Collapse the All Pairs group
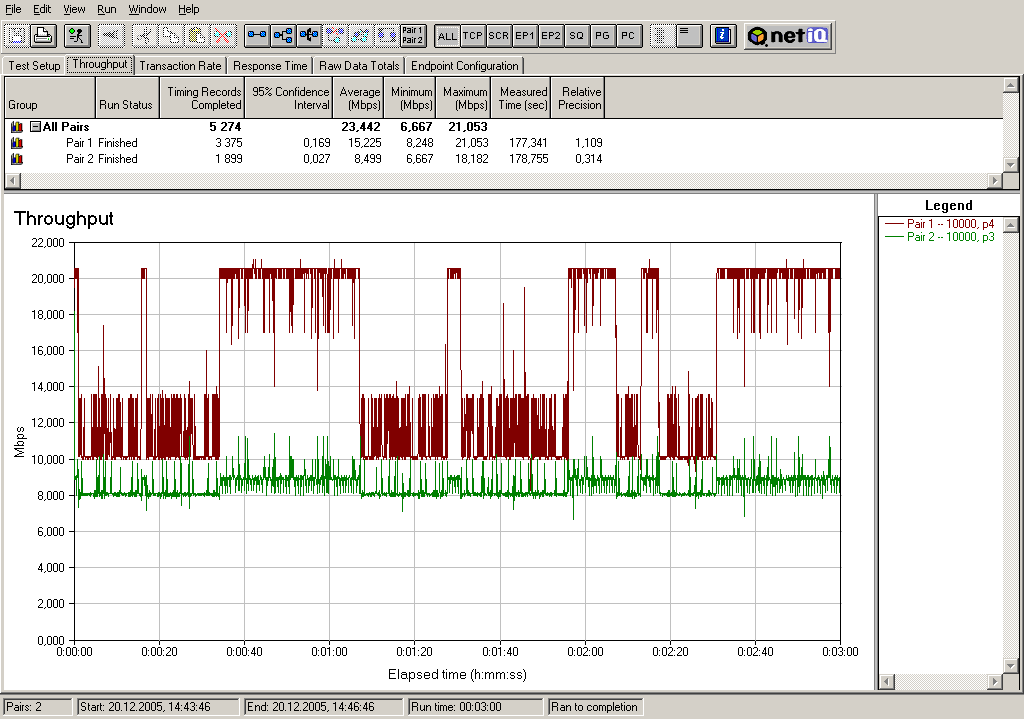Image resolution: width=1024 pixels, height=719 pixels. (35, 127)
